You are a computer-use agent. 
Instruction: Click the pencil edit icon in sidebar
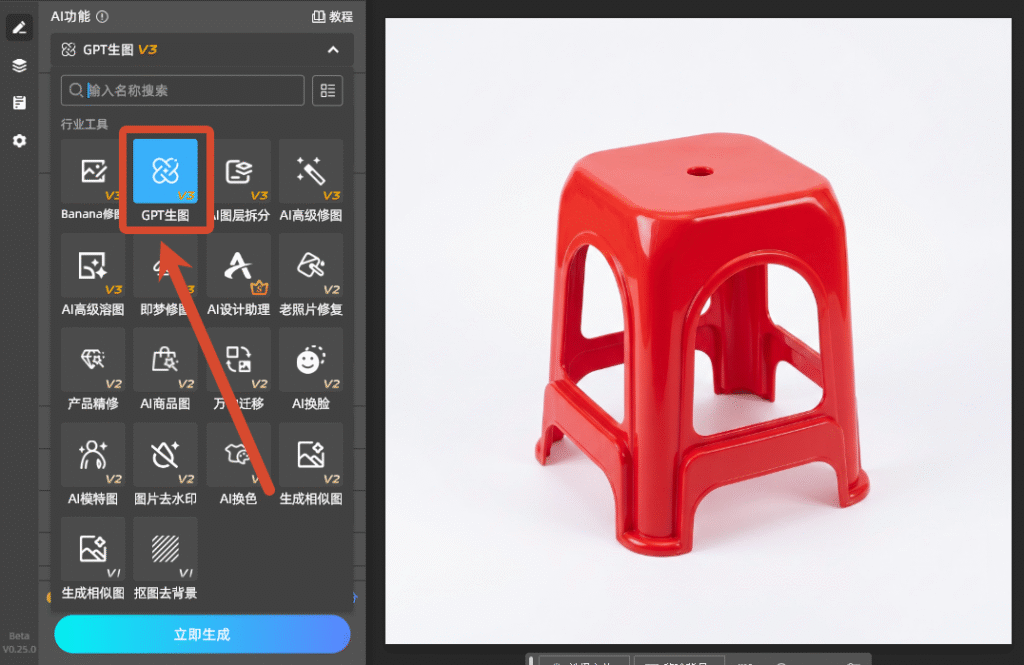click(20, 27)
